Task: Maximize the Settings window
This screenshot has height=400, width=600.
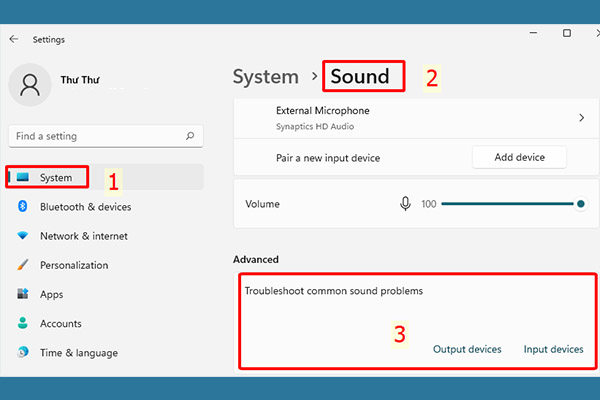Action: [x=567, y=33]
